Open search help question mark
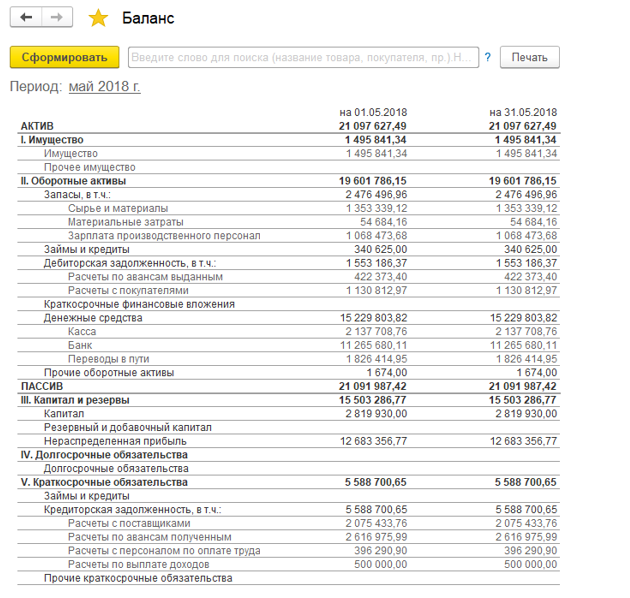 coord(488,58)
